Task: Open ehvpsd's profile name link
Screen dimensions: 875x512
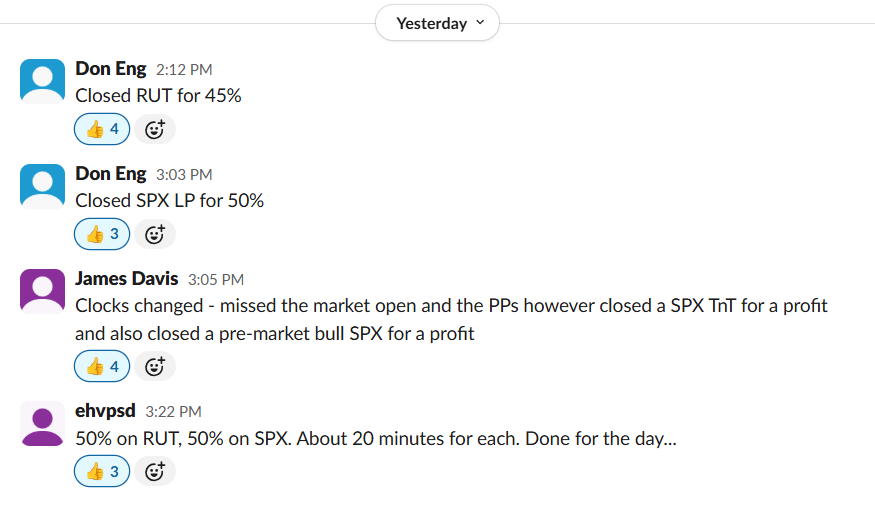Action: click(x=105, y=411)
